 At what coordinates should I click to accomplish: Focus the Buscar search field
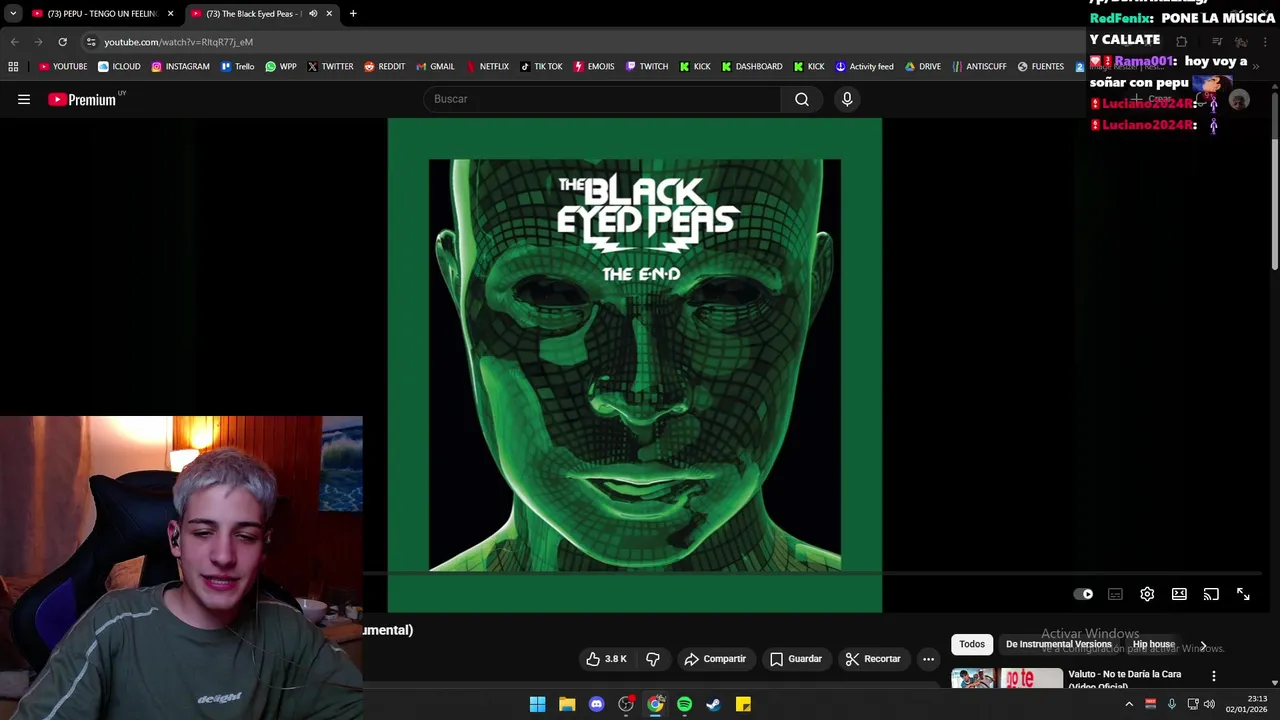pyautogui.click(x=603, y=99)
